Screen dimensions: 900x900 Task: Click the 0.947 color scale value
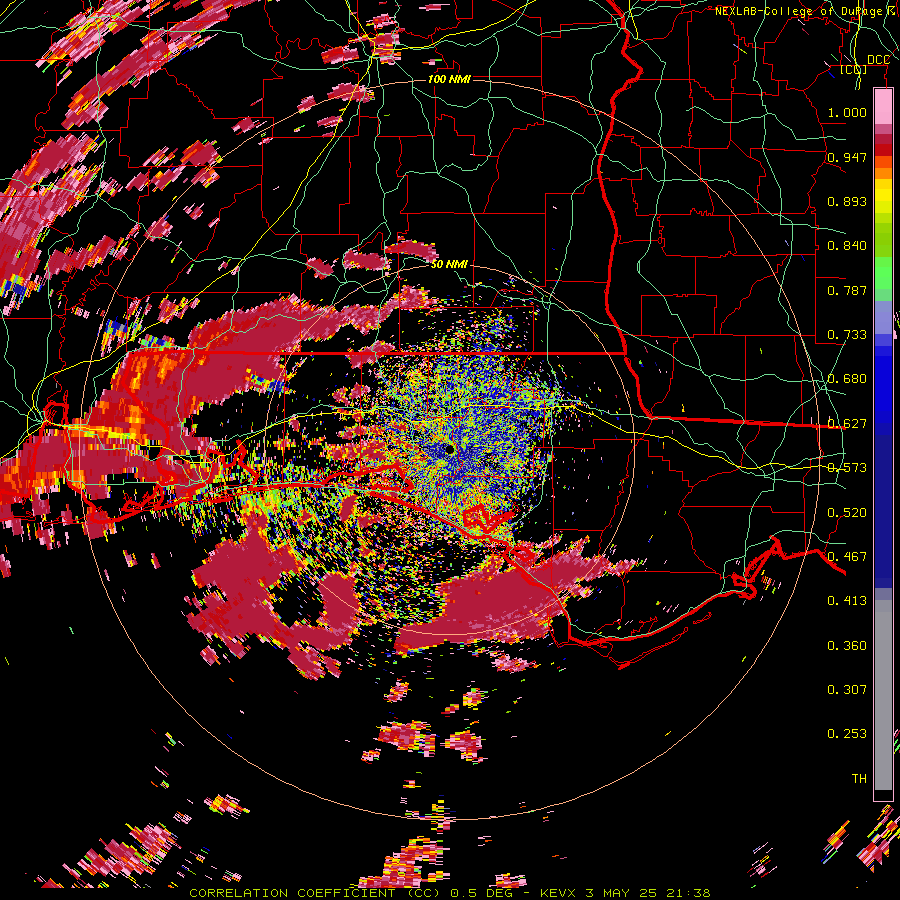click(847, 157)
